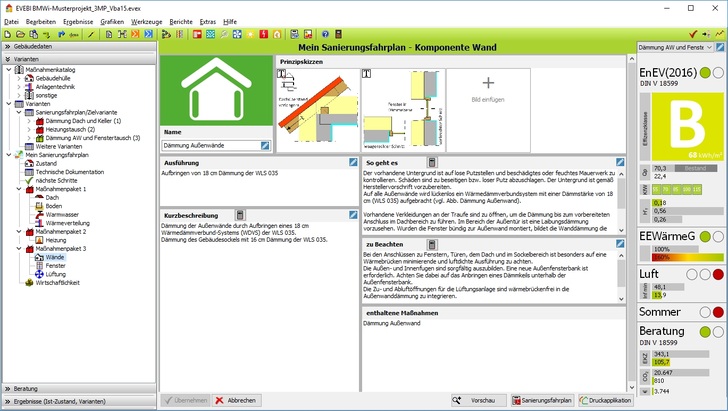Click the red checkmark icon at top right
The height and width of the screenshot is (411, 728).
pyautogui.click(x=692, y=34)
